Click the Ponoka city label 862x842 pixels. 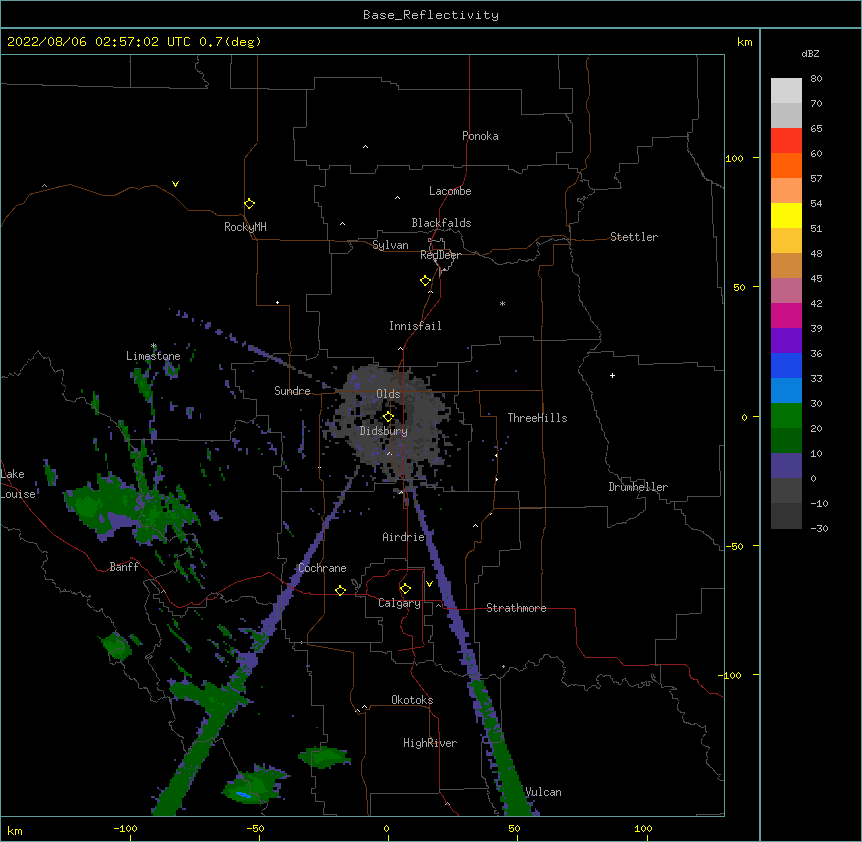[480, 136]
